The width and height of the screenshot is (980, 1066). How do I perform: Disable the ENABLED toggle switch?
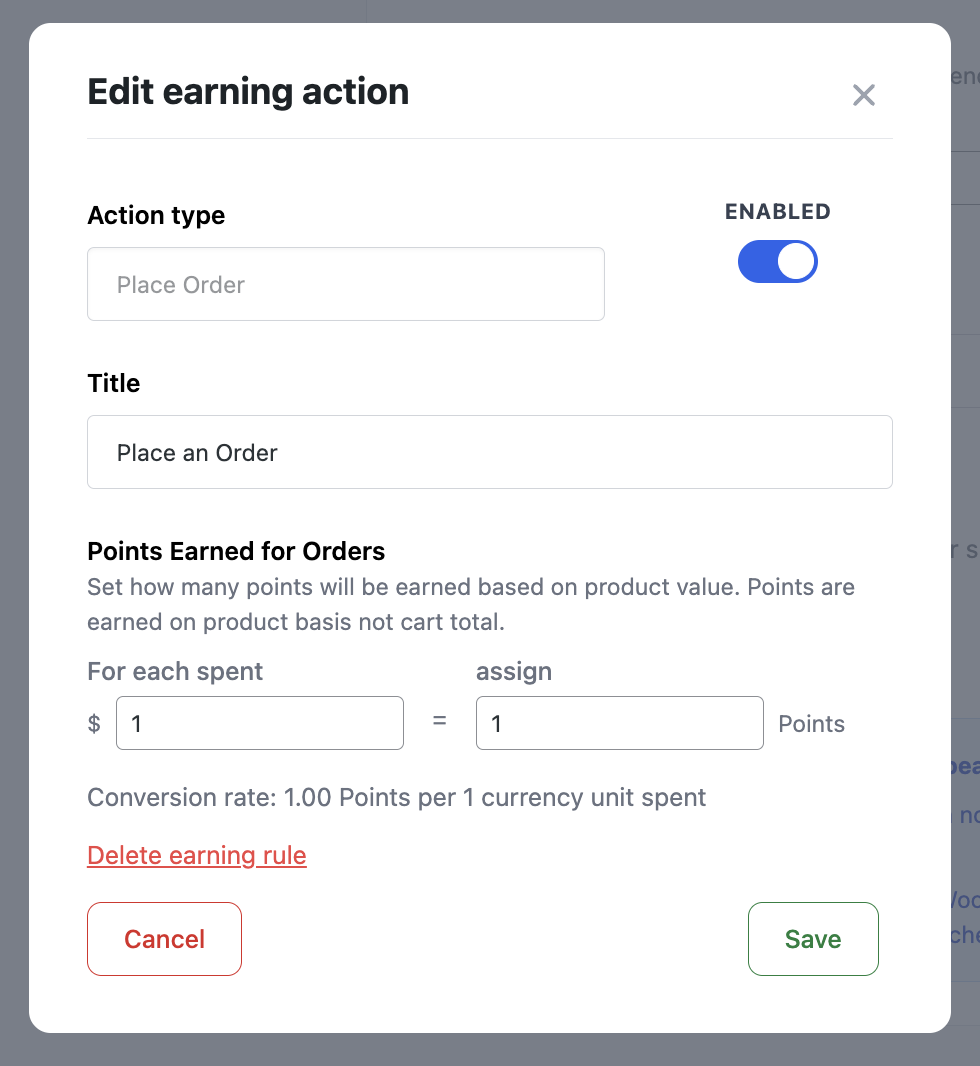(777, 261)
